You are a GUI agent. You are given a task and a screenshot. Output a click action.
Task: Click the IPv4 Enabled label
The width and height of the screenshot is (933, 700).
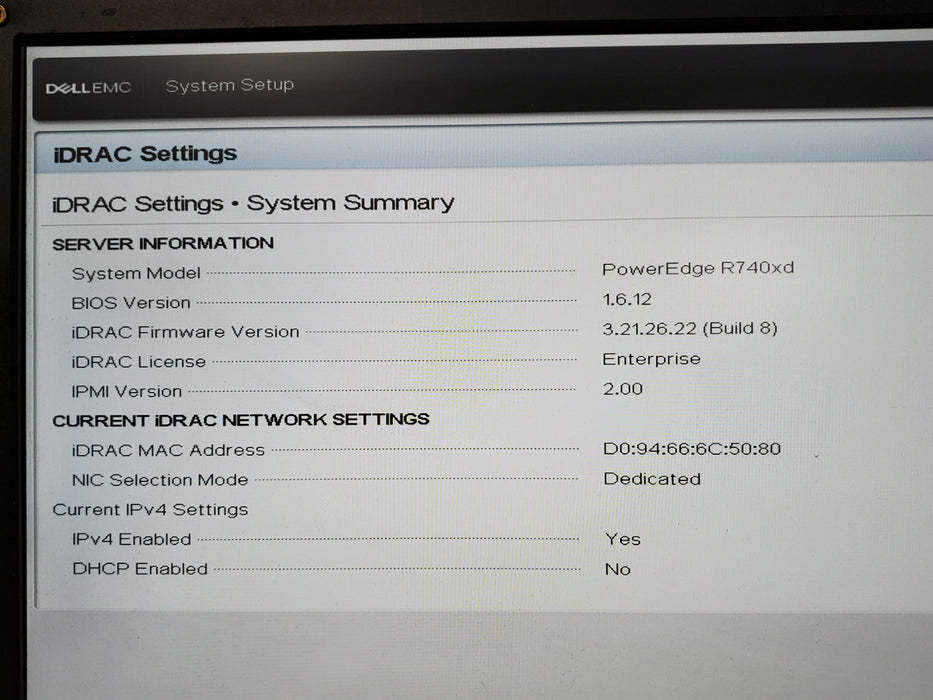click(132, 539)
